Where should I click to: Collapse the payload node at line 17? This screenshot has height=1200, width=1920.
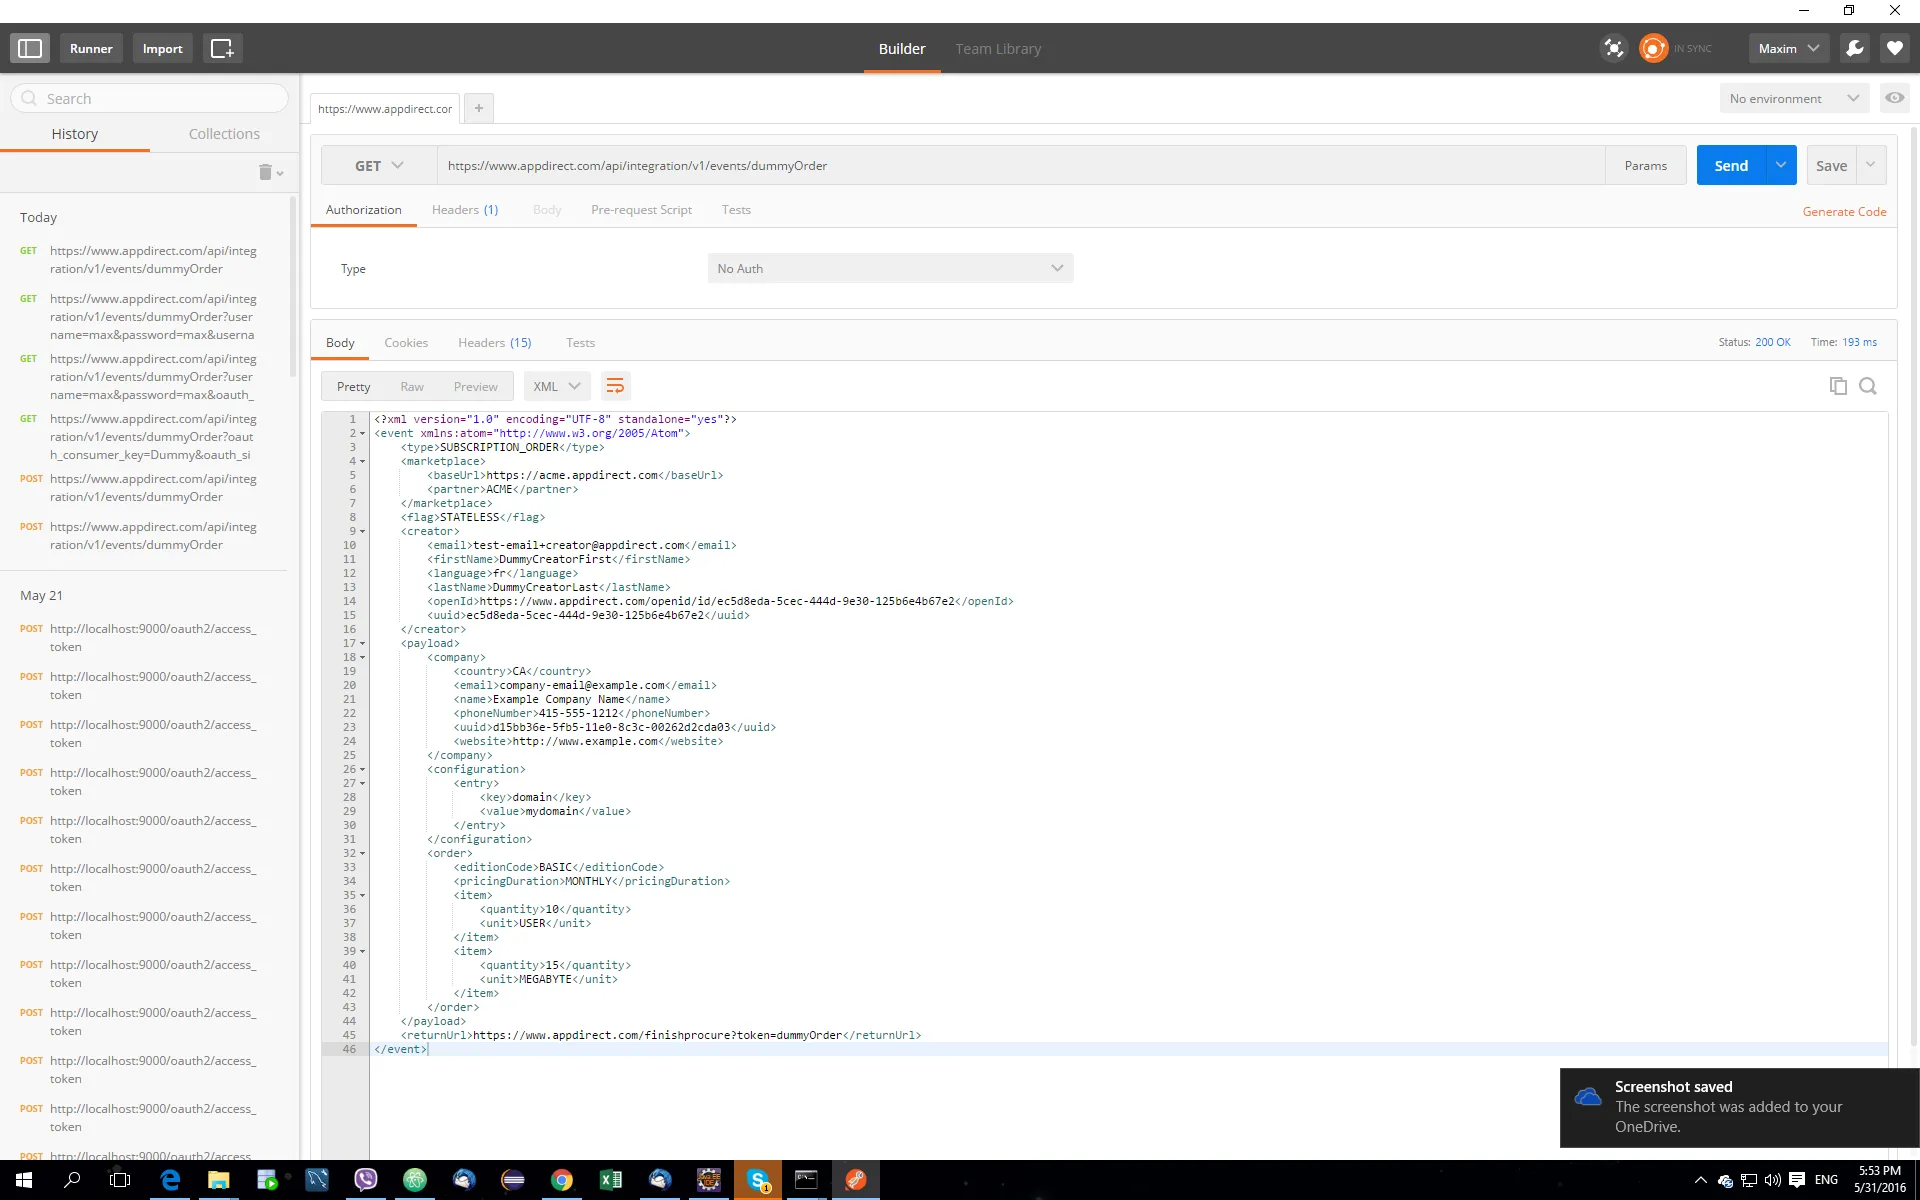[362, 644]
